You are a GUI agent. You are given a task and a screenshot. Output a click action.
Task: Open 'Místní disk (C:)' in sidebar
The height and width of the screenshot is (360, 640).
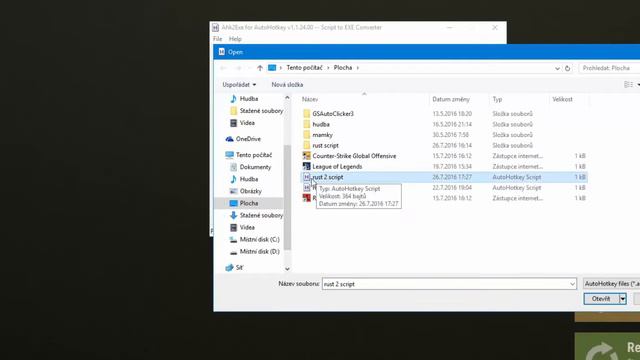[259, 240]
